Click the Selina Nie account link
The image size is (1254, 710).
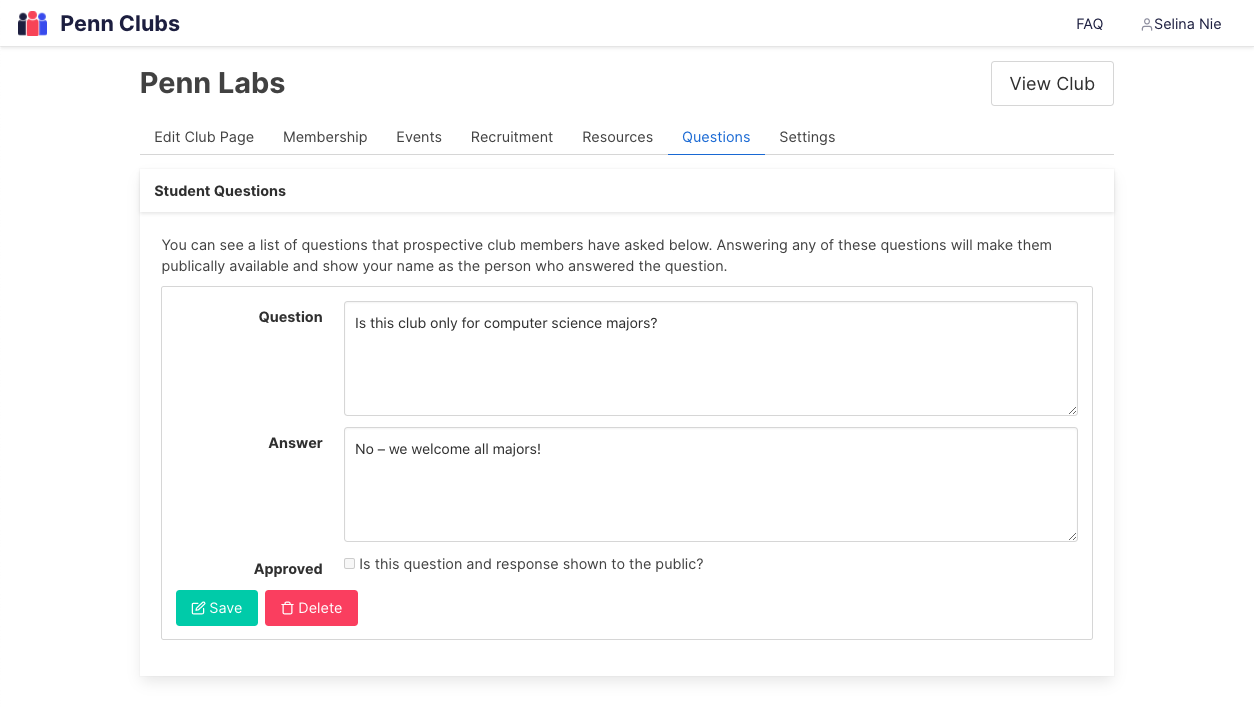(x=1181, y=24)
